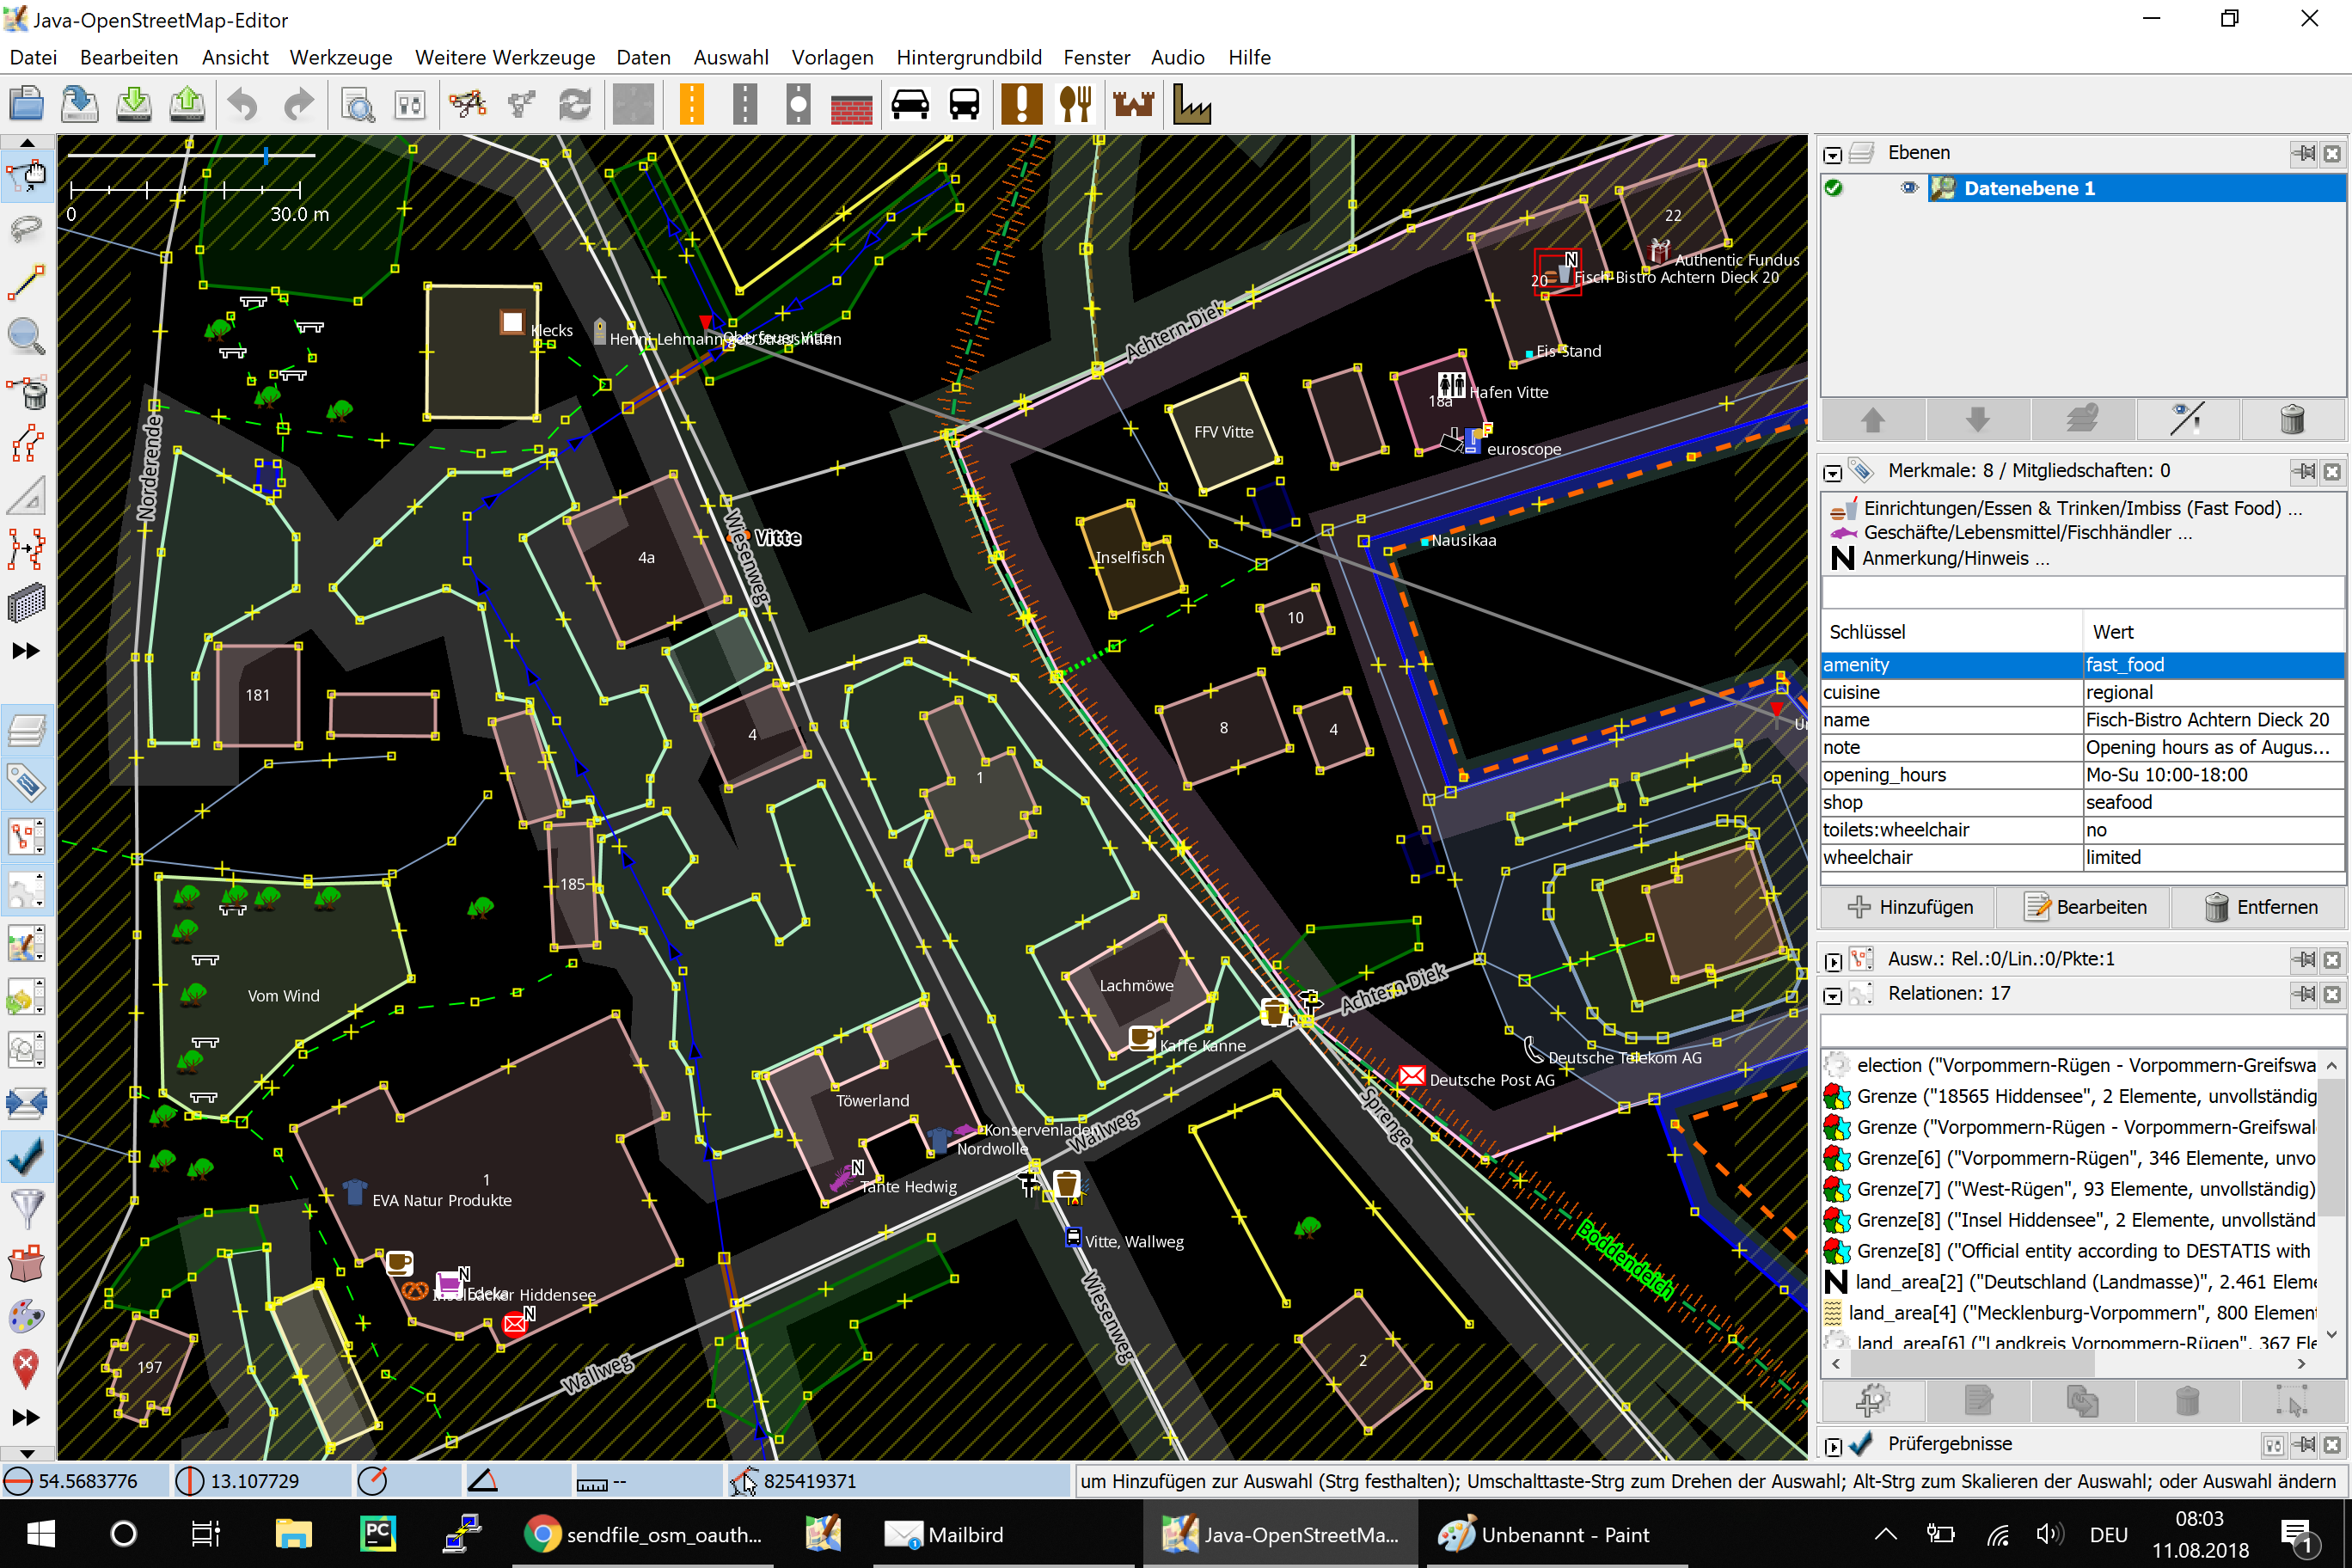Select the car preset icon
Screen dimensions: 2352x1568
pyautogui.click(x=910, y=105)
